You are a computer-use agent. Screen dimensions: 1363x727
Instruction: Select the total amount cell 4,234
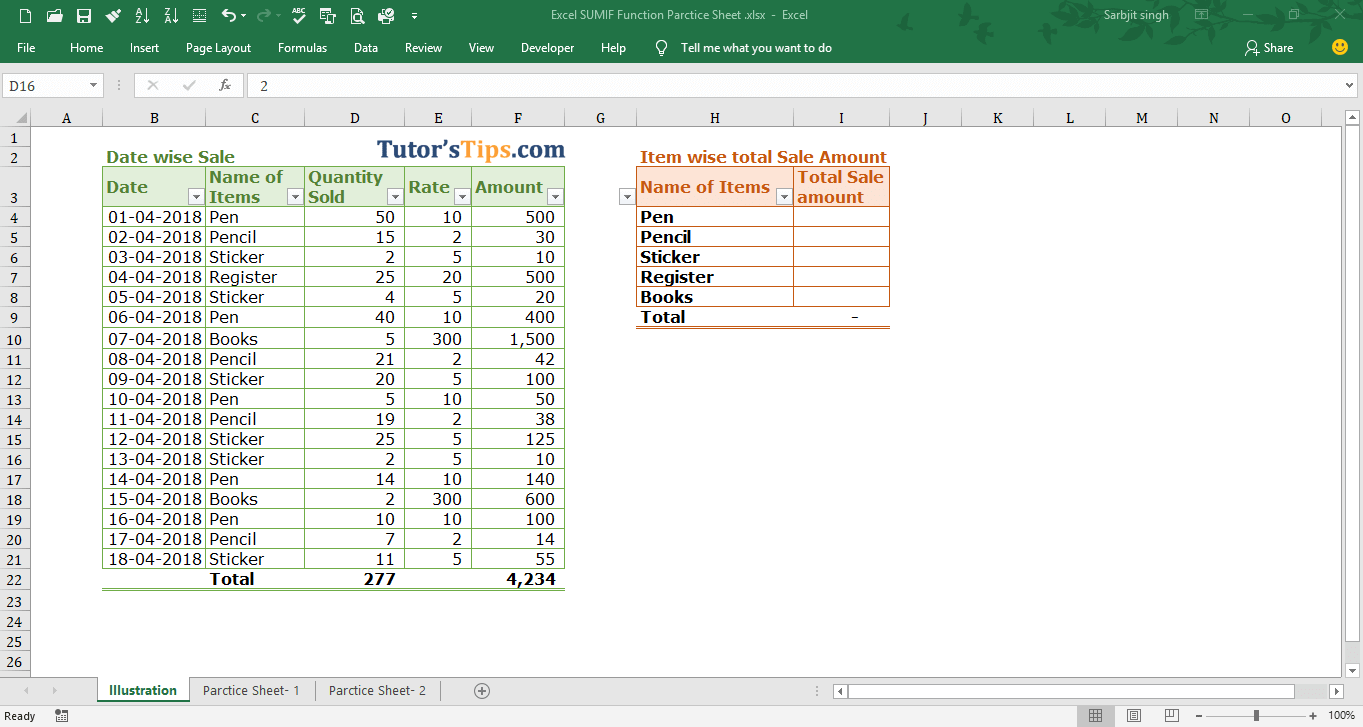[x=518, y=579]
